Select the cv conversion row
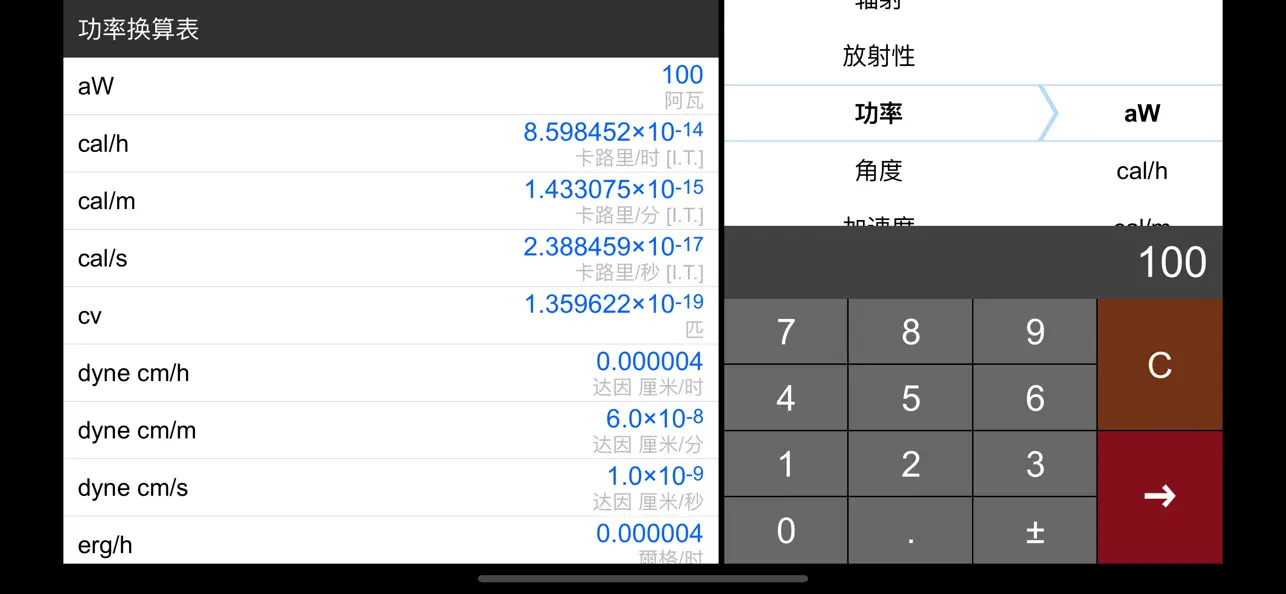The image size is (1286, 594). coord(390,313)
